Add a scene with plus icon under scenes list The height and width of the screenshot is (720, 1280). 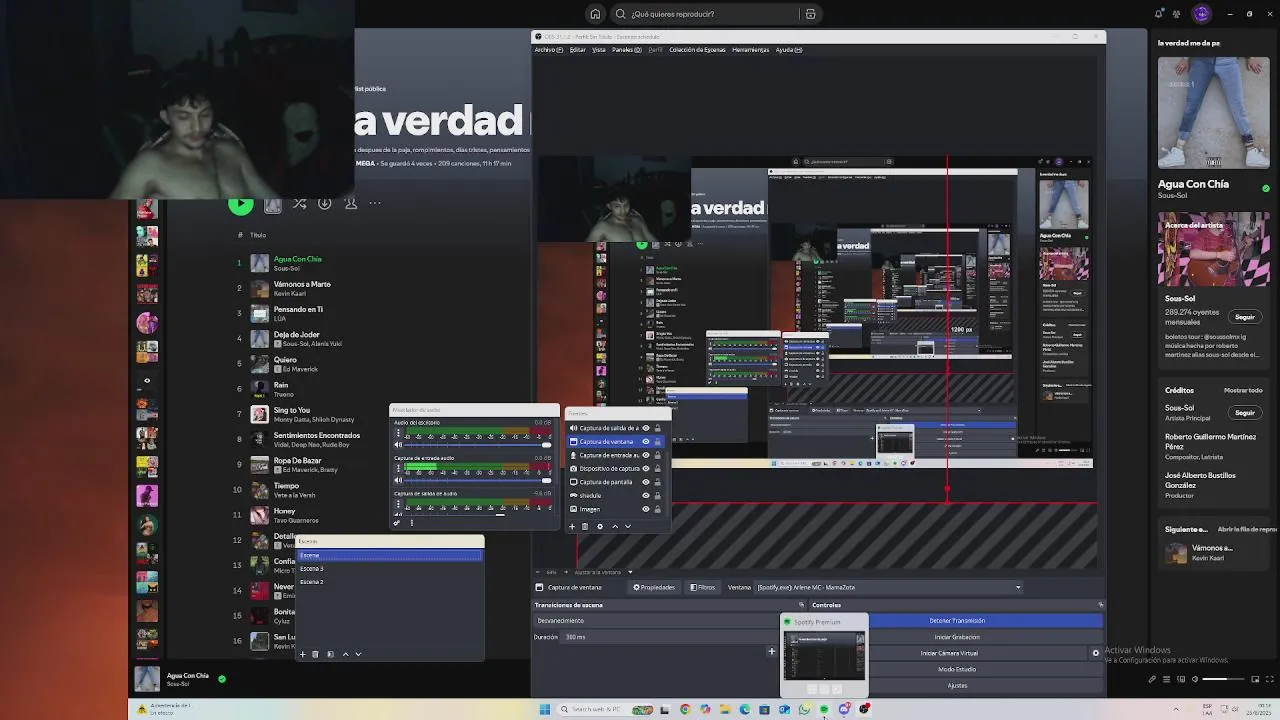tap(302, 654)
